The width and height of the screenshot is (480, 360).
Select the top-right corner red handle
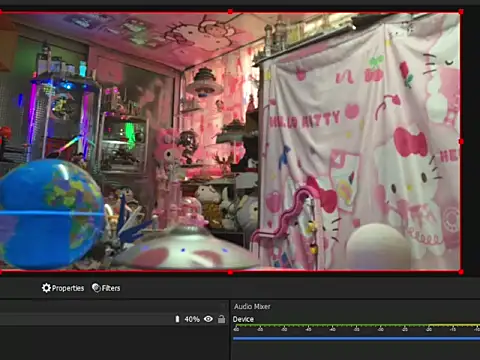(x=461, y=12)
